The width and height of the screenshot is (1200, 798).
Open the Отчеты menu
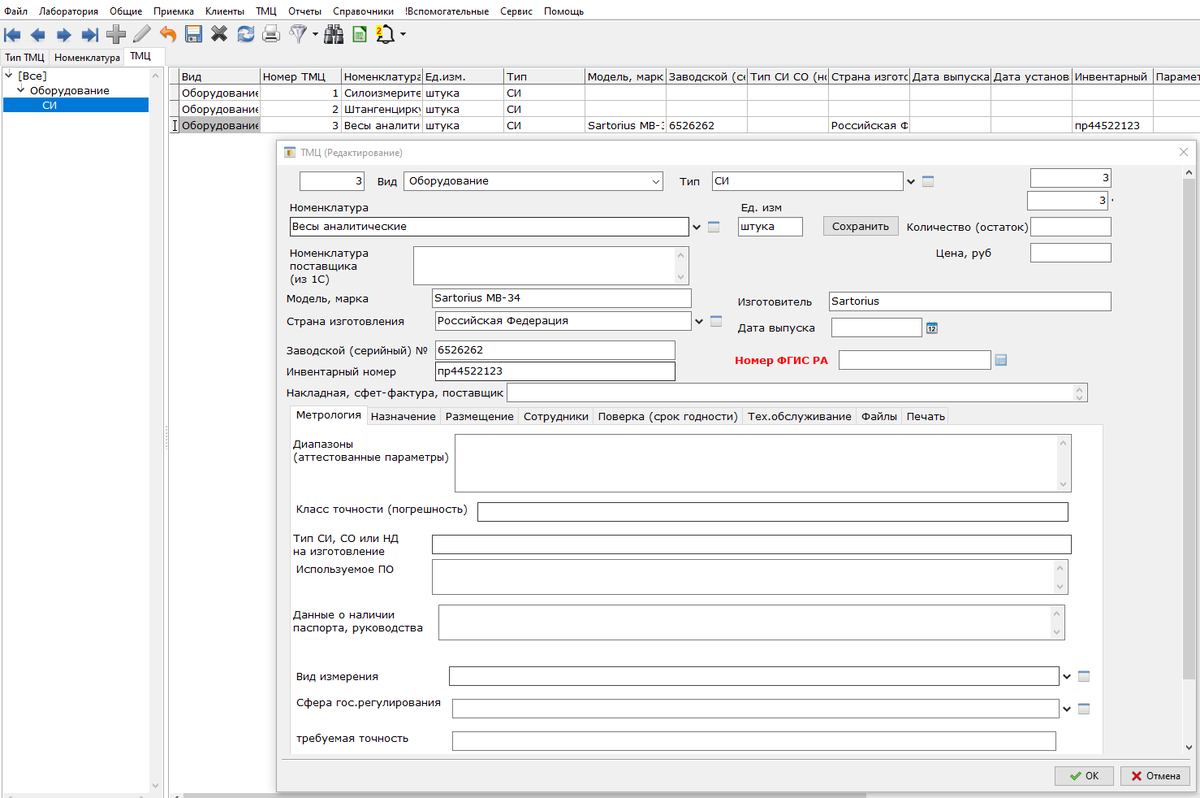[x=304, y=11]
